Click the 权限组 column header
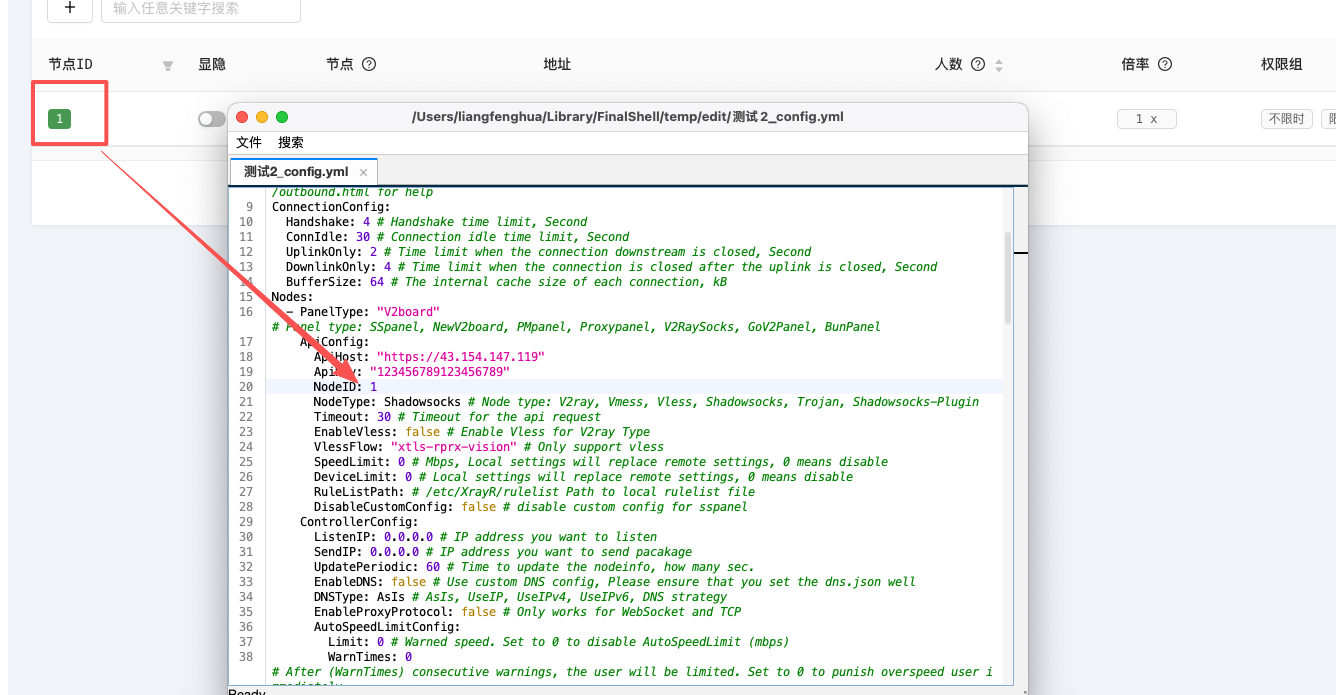Image resolution: width=1336 pixels, height=695 pixels. [1282, 64]
